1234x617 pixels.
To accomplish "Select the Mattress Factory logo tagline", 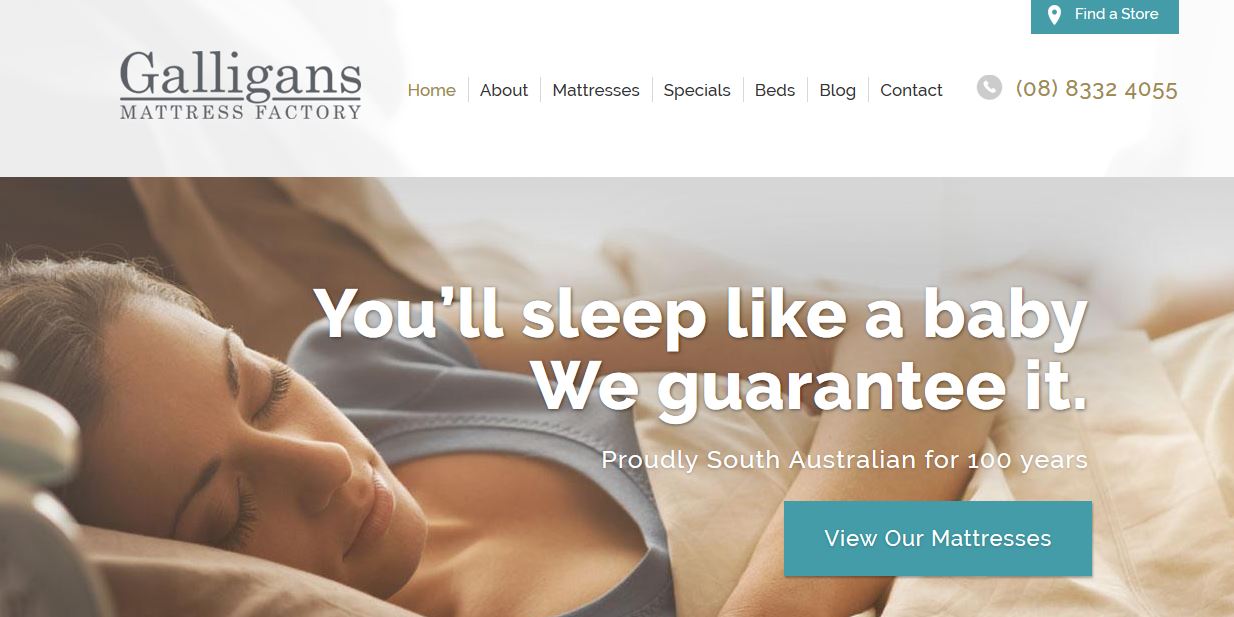I will (240, 112).
